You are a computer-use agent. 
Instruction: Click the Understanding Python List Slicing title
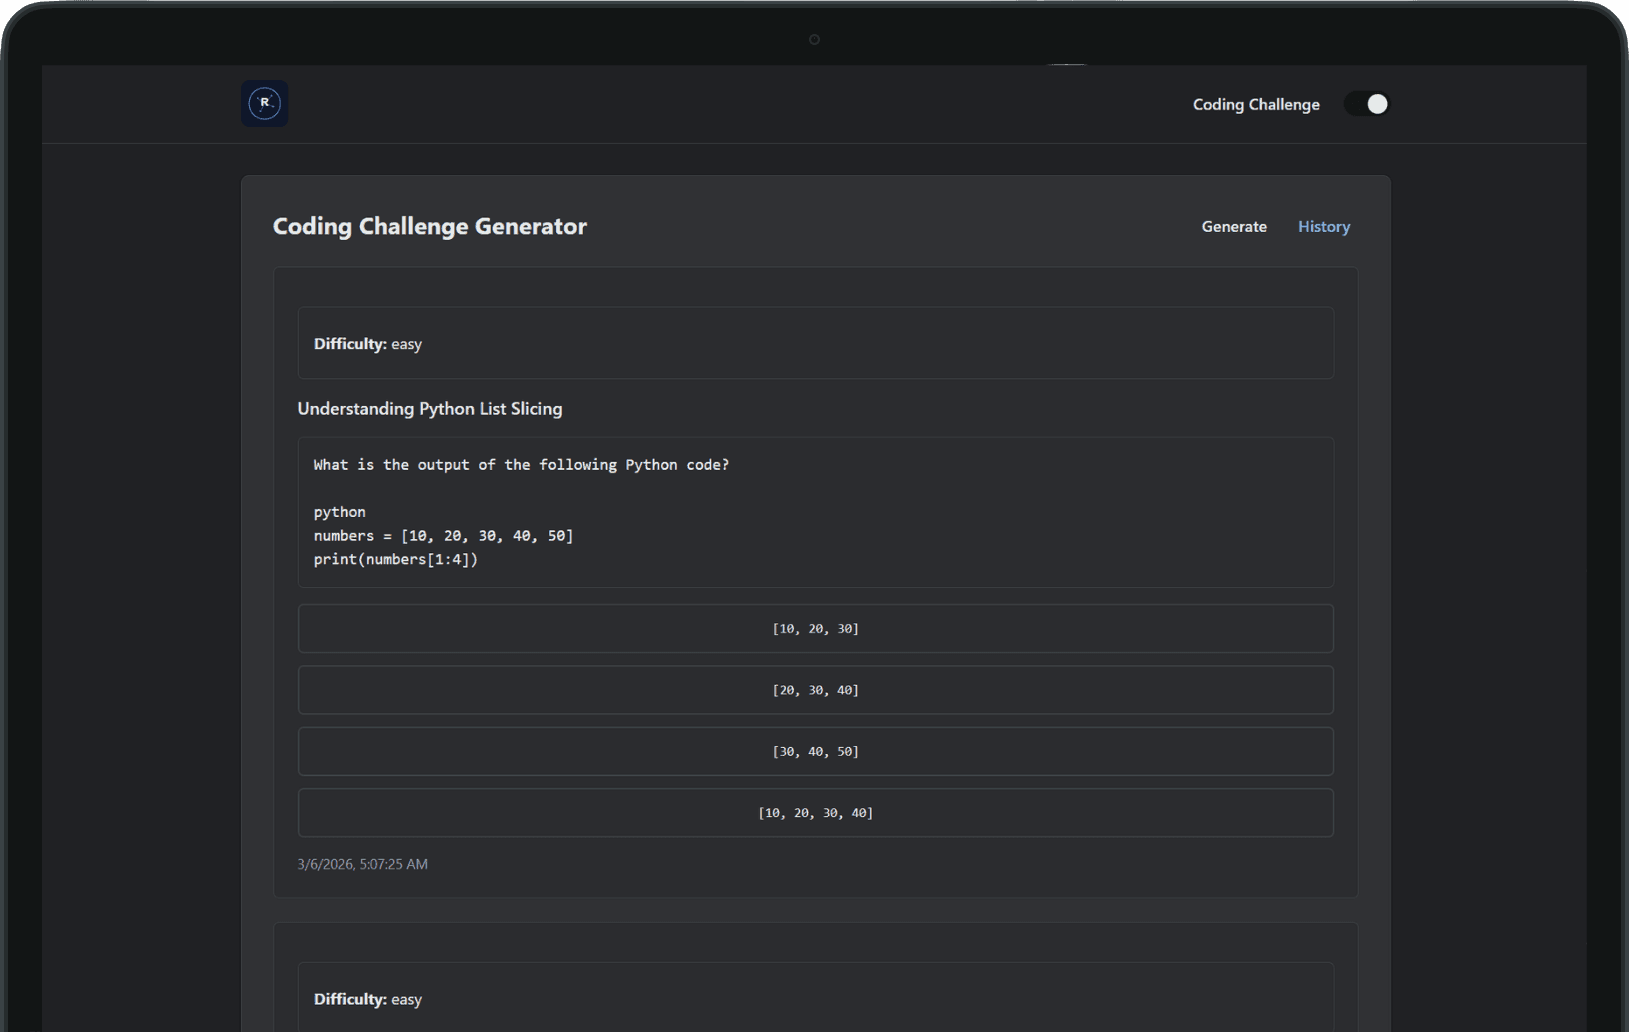pyautogui.click(x=429, y=408)
